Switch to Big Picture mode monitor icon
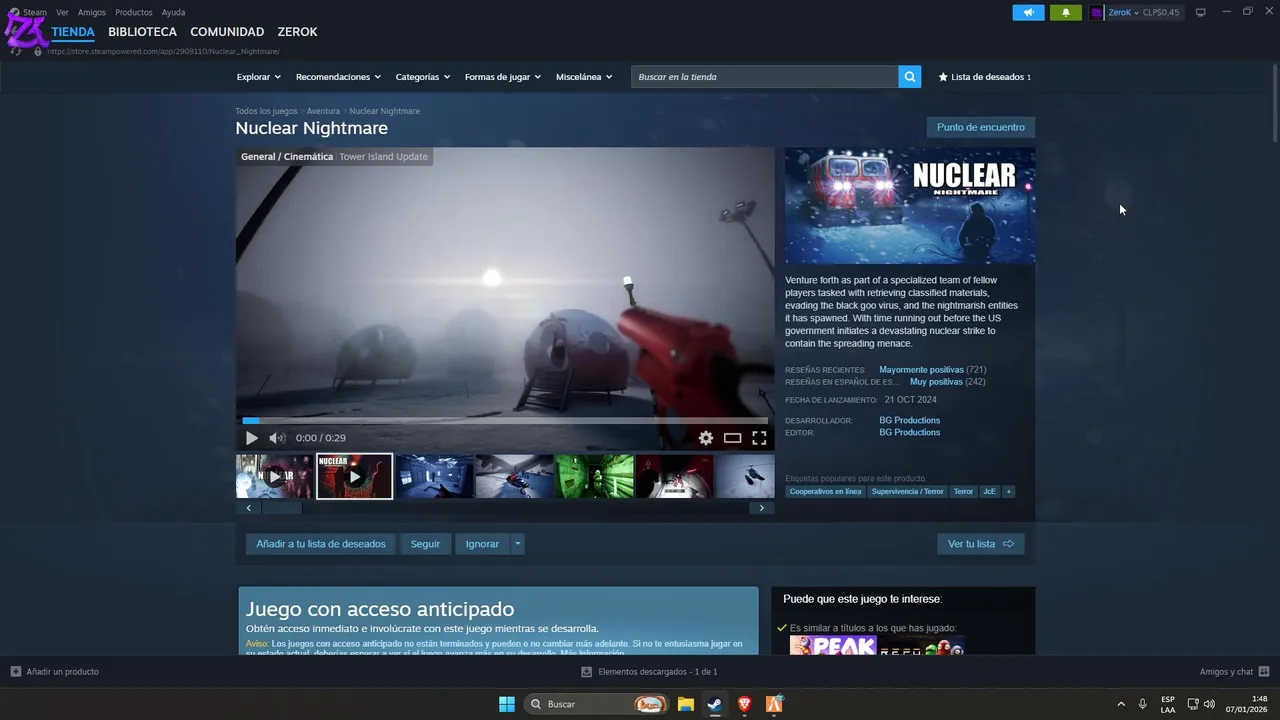The height and width of the screenshot is (720, 1280). coord(1200,12)
